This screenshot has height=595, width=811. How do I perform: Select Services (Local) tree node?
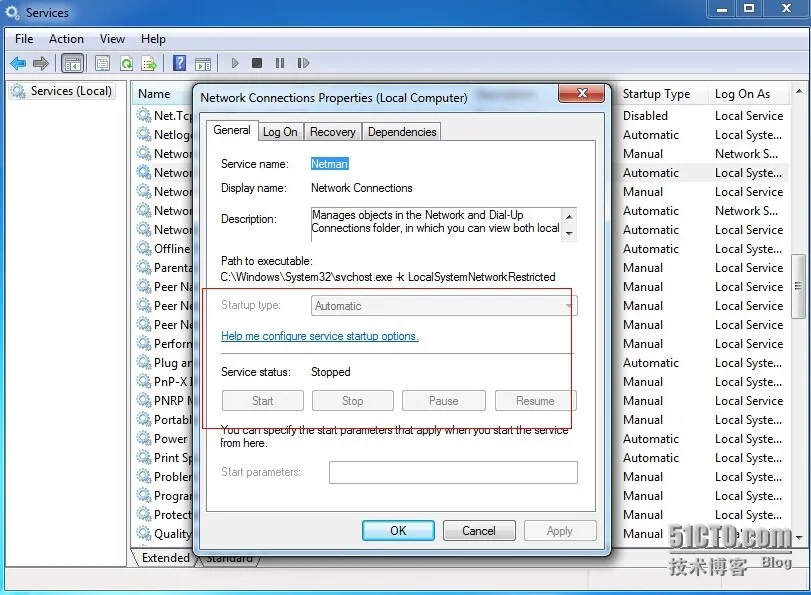click(71, 91)
